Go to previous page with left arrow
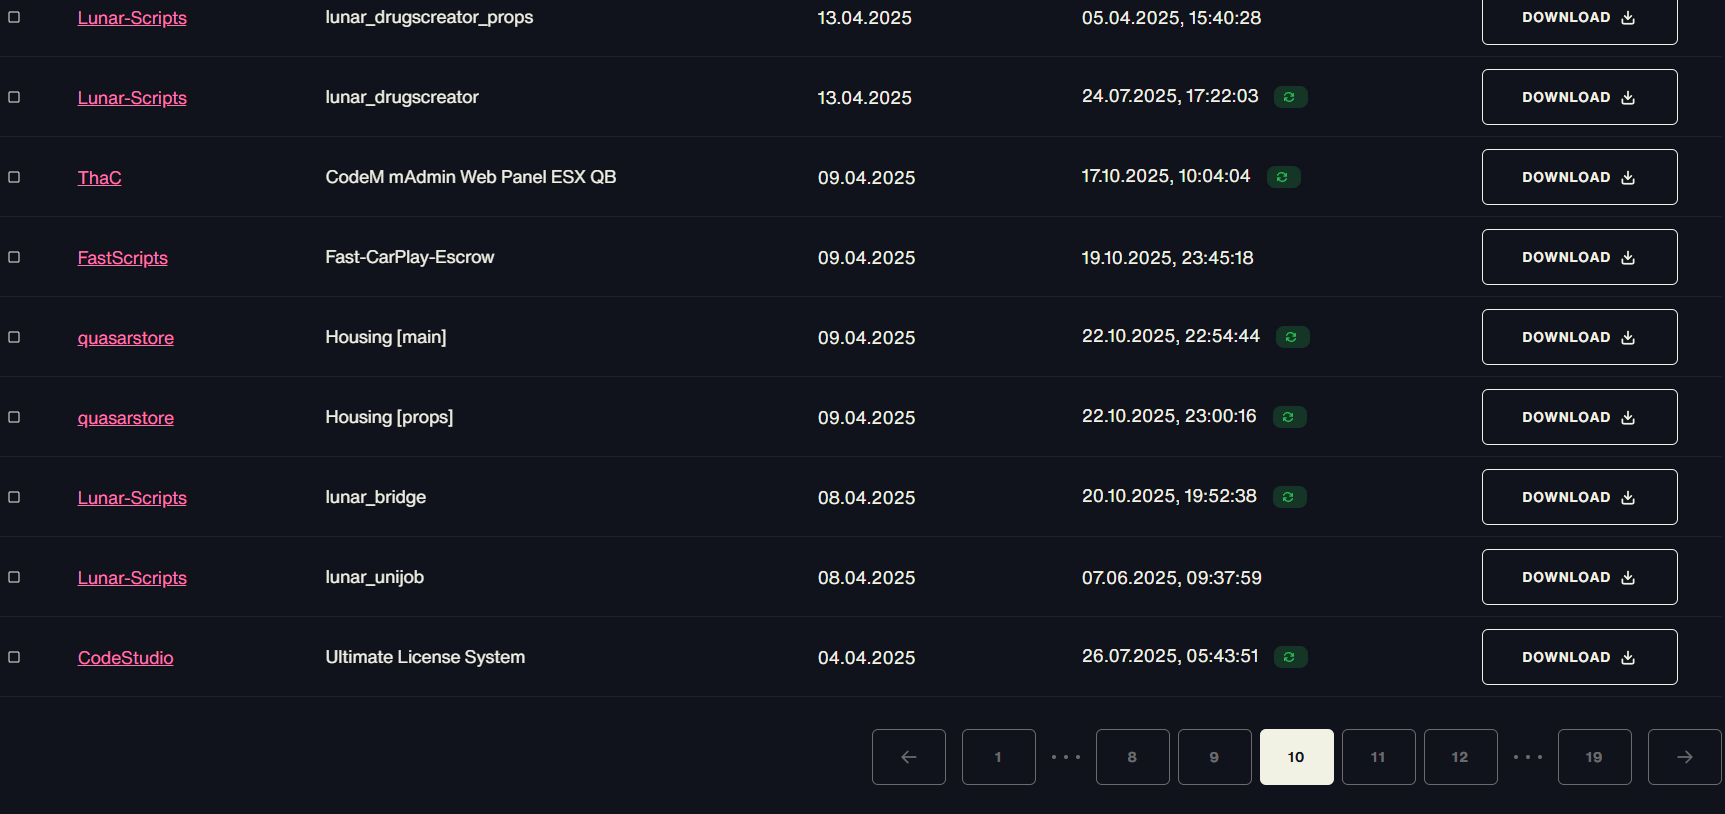The image size is (1725, 814). pyautogui.click(x=909, y=757)
